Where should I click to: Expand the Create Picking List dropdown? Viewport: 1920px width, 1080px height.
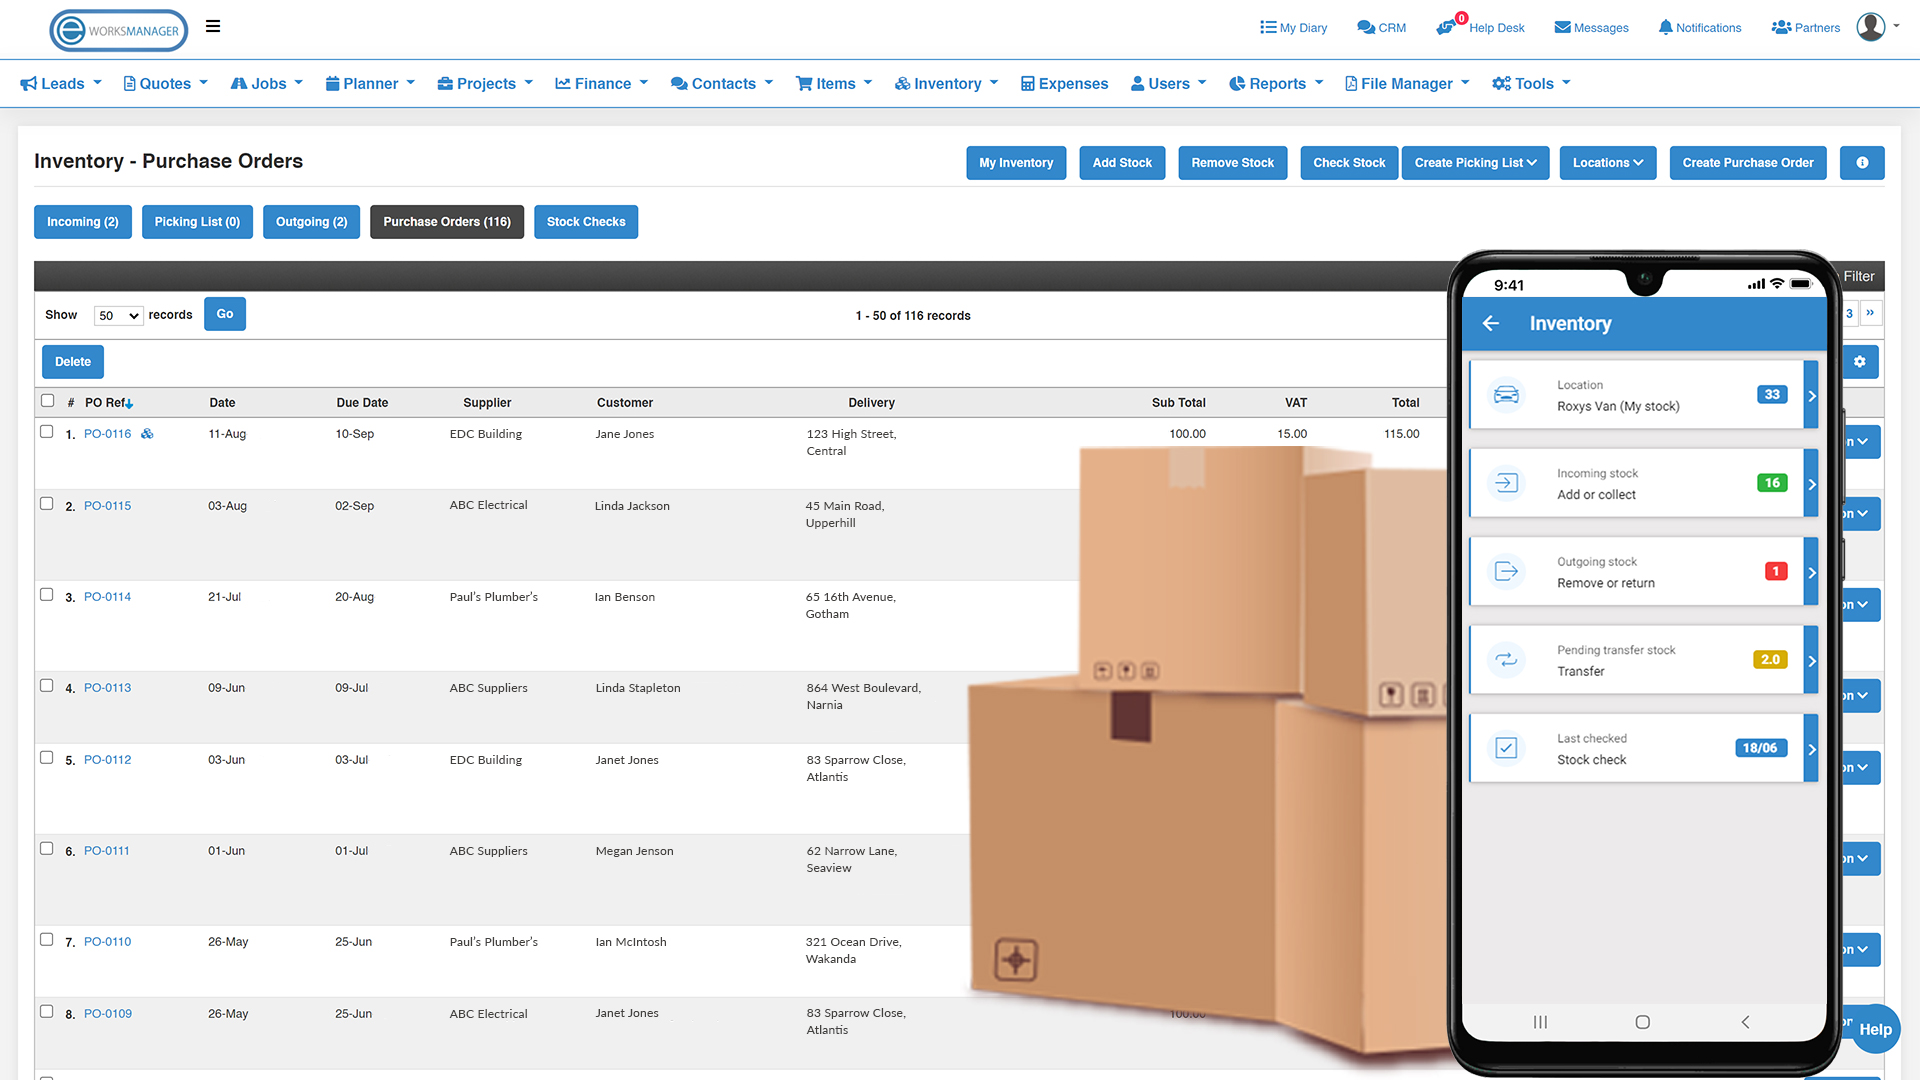point(1475,162)
